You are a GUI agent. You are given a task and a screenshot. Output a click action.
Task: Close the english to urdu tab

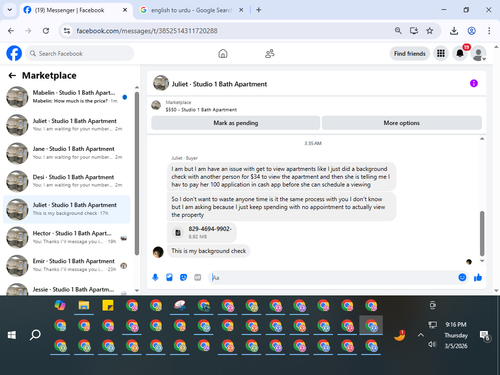[241, 10]
